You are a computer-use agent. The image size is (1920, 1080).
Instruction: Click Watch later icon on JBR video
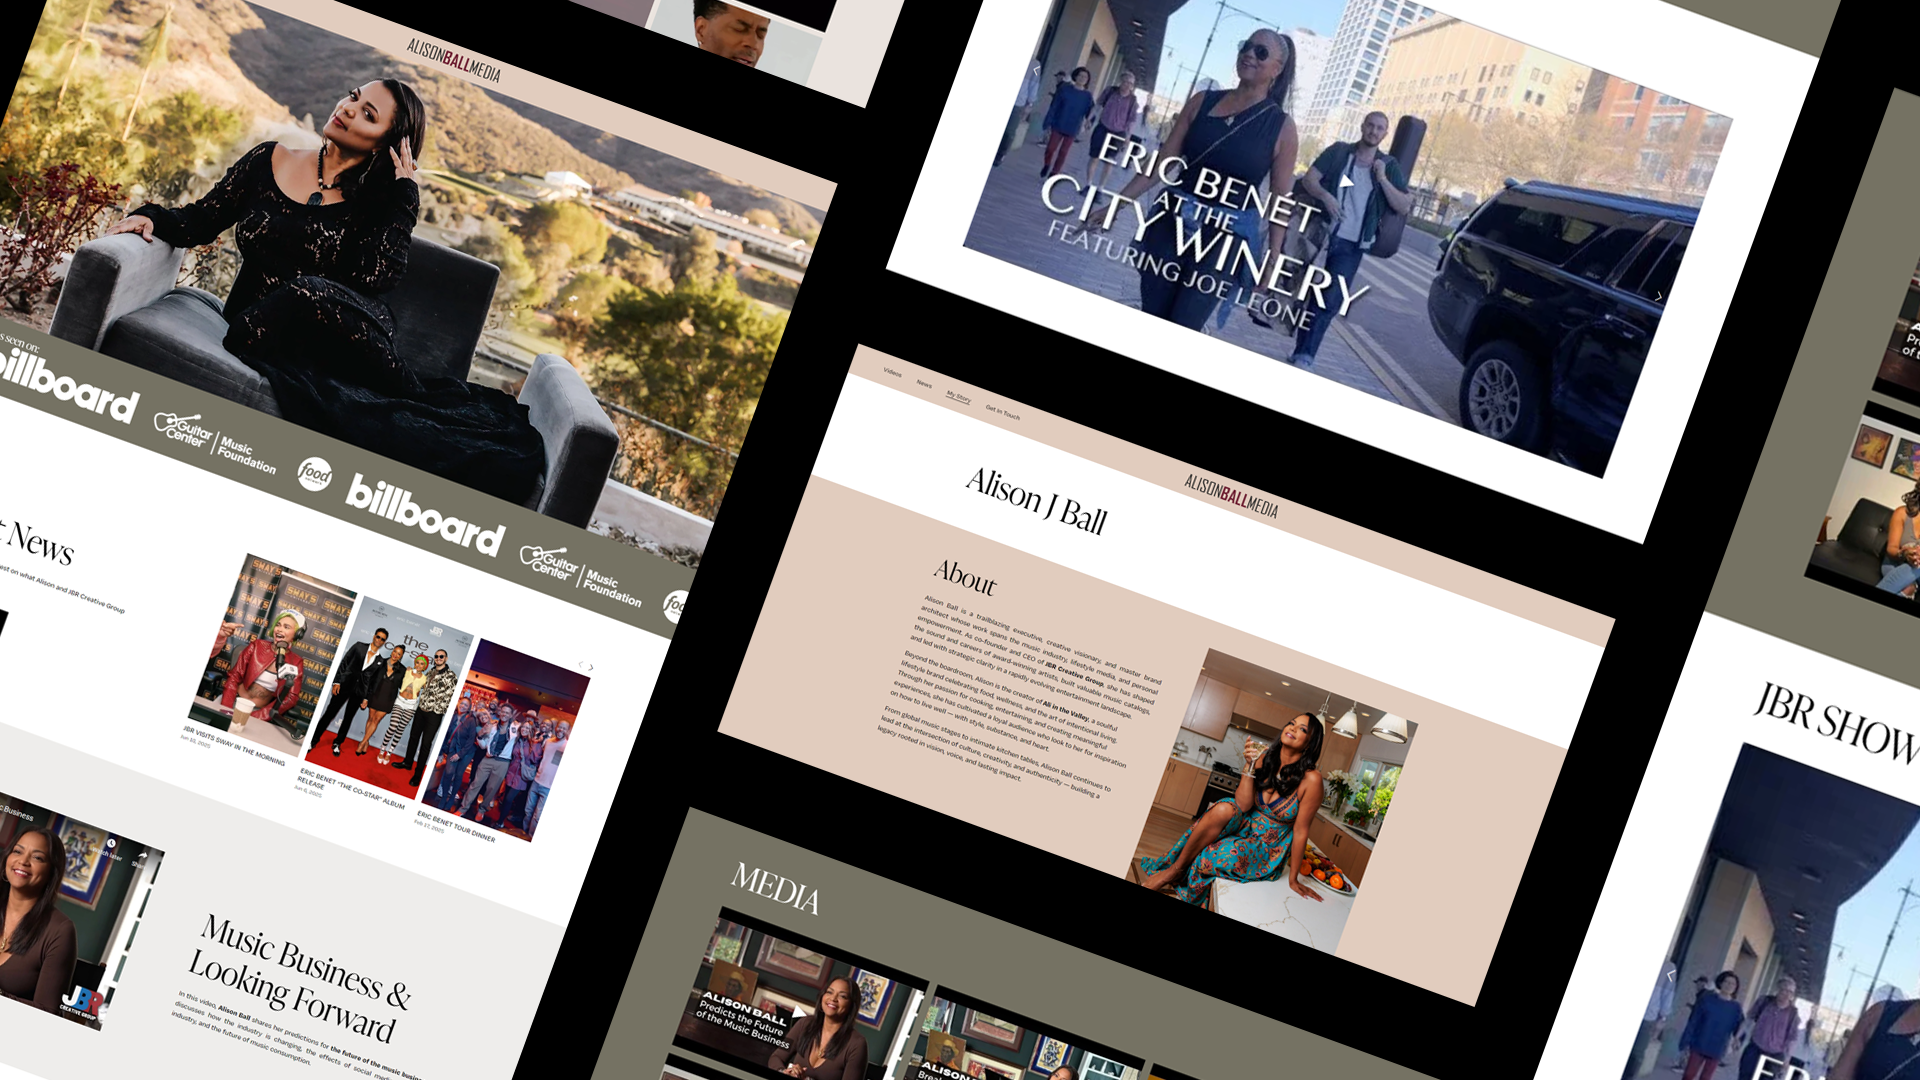tap(112, 845)
